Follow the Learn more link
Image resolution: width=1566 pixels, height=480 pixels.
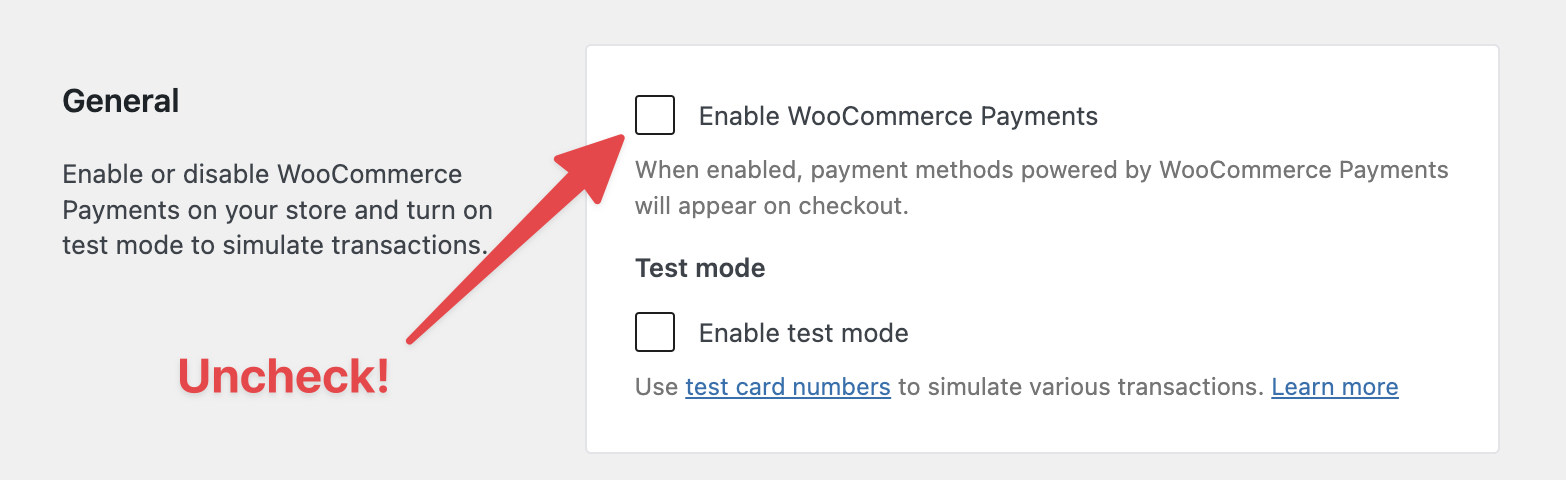(x=1334, y=387)
